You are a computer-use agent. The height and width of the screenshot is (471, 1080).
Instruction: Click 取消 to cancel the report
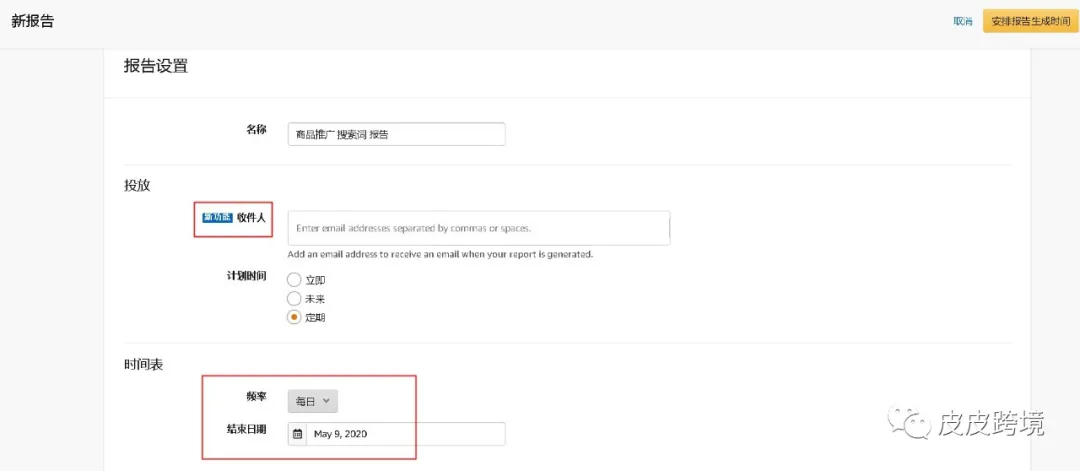coord(962,21)
